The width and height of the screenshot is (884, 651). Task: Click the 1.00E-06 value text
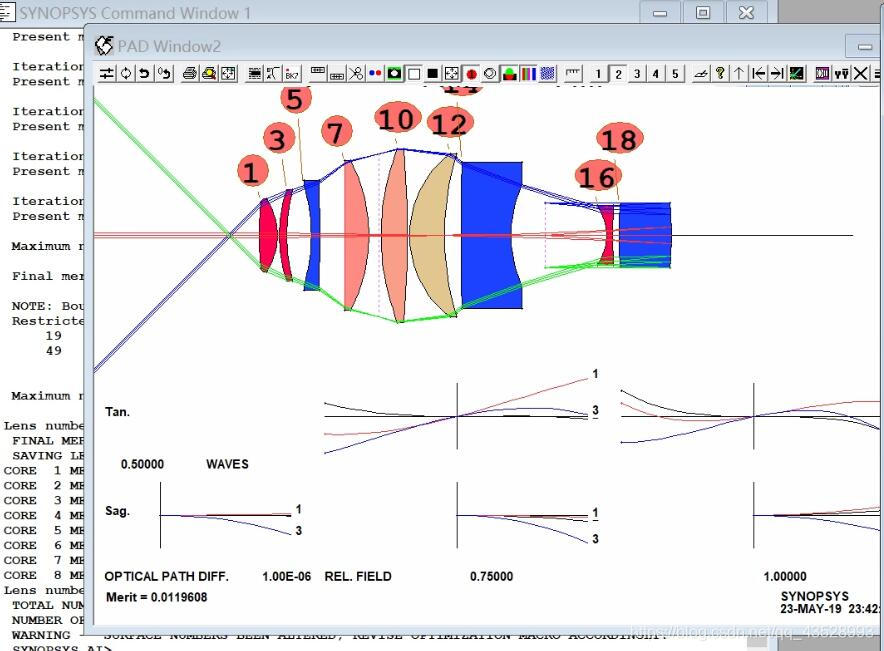(286, 577)
